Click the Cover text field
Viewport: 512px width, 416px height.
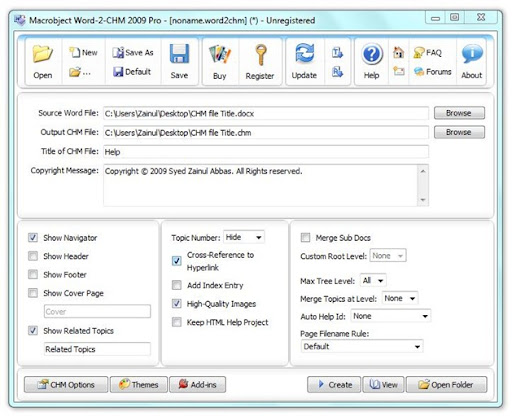[x=97, y=311]
